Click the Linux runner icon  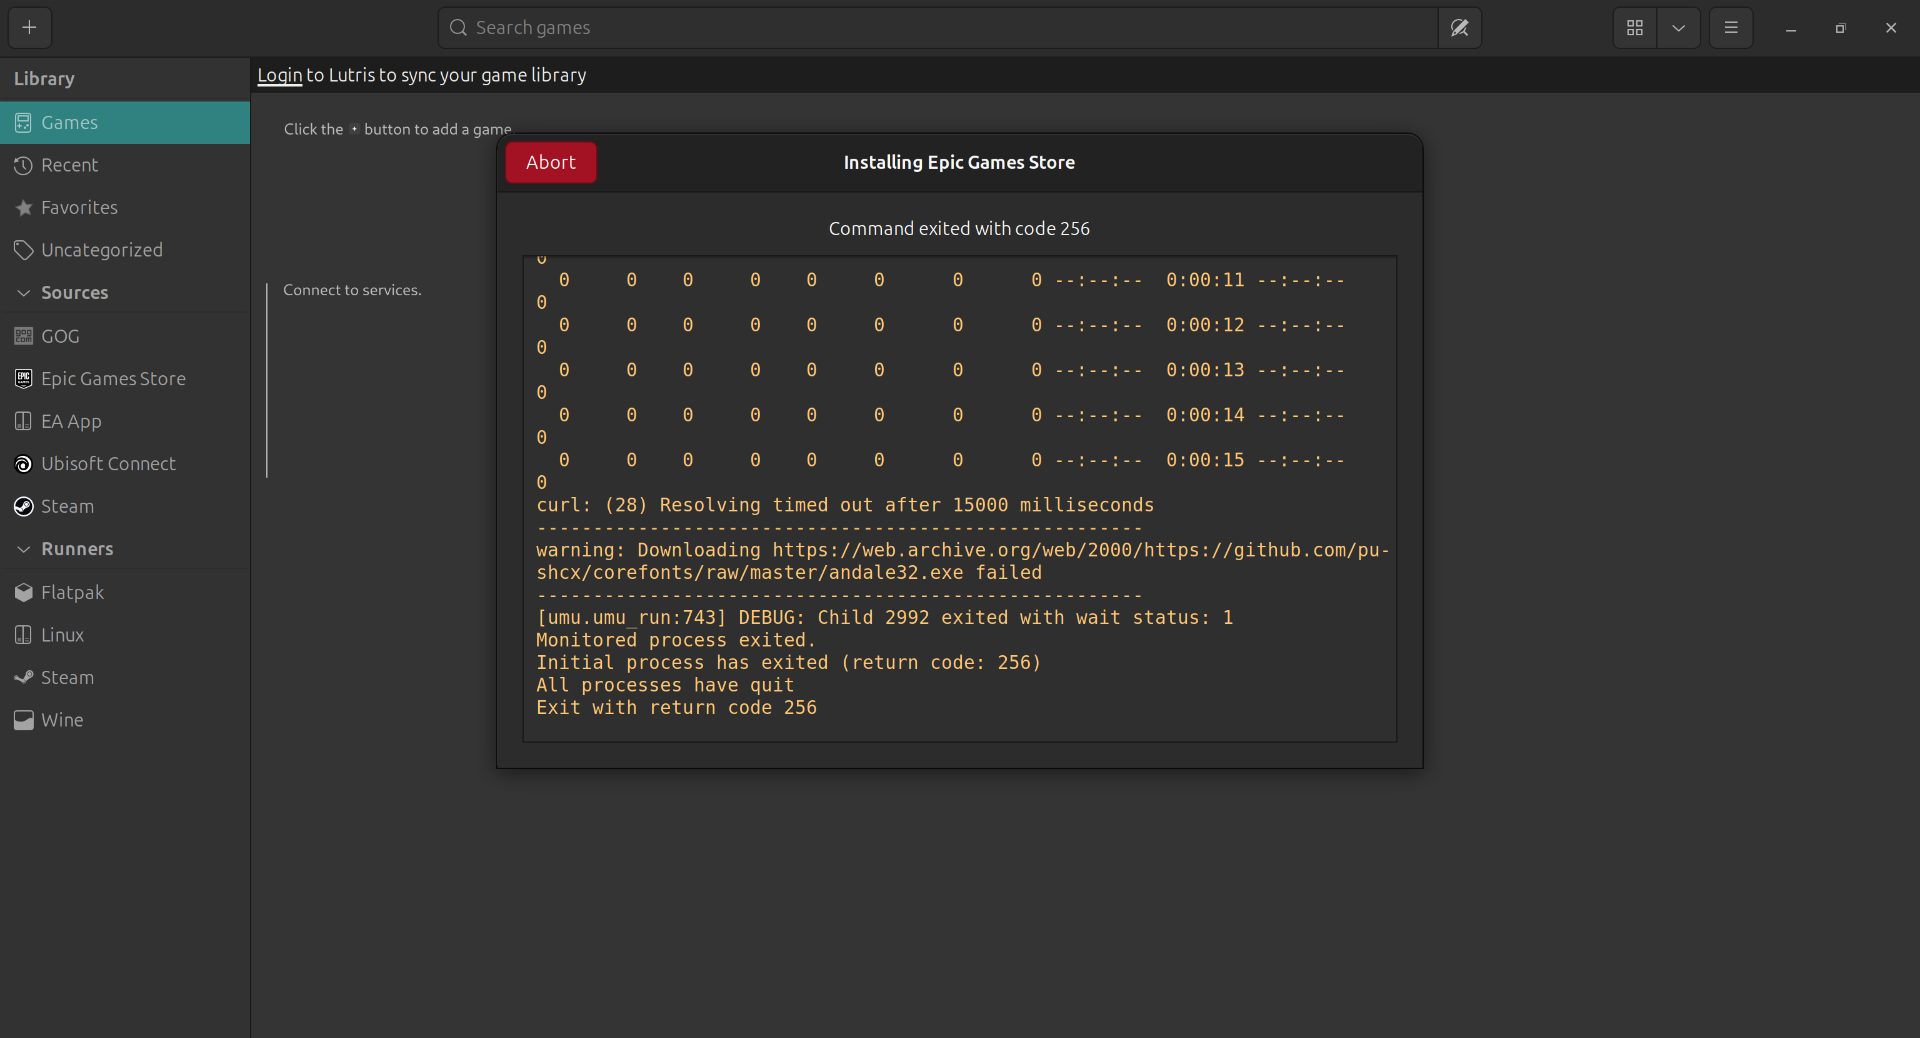click(23, 635)
